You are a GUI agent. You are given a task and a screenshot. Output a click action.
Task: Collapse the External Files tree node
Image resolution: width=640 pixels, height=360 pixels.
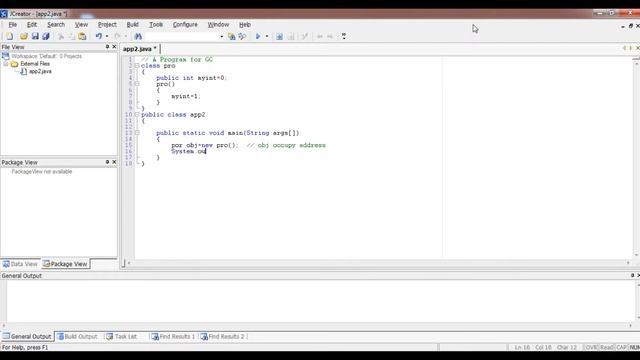click(x=6, y=64)
